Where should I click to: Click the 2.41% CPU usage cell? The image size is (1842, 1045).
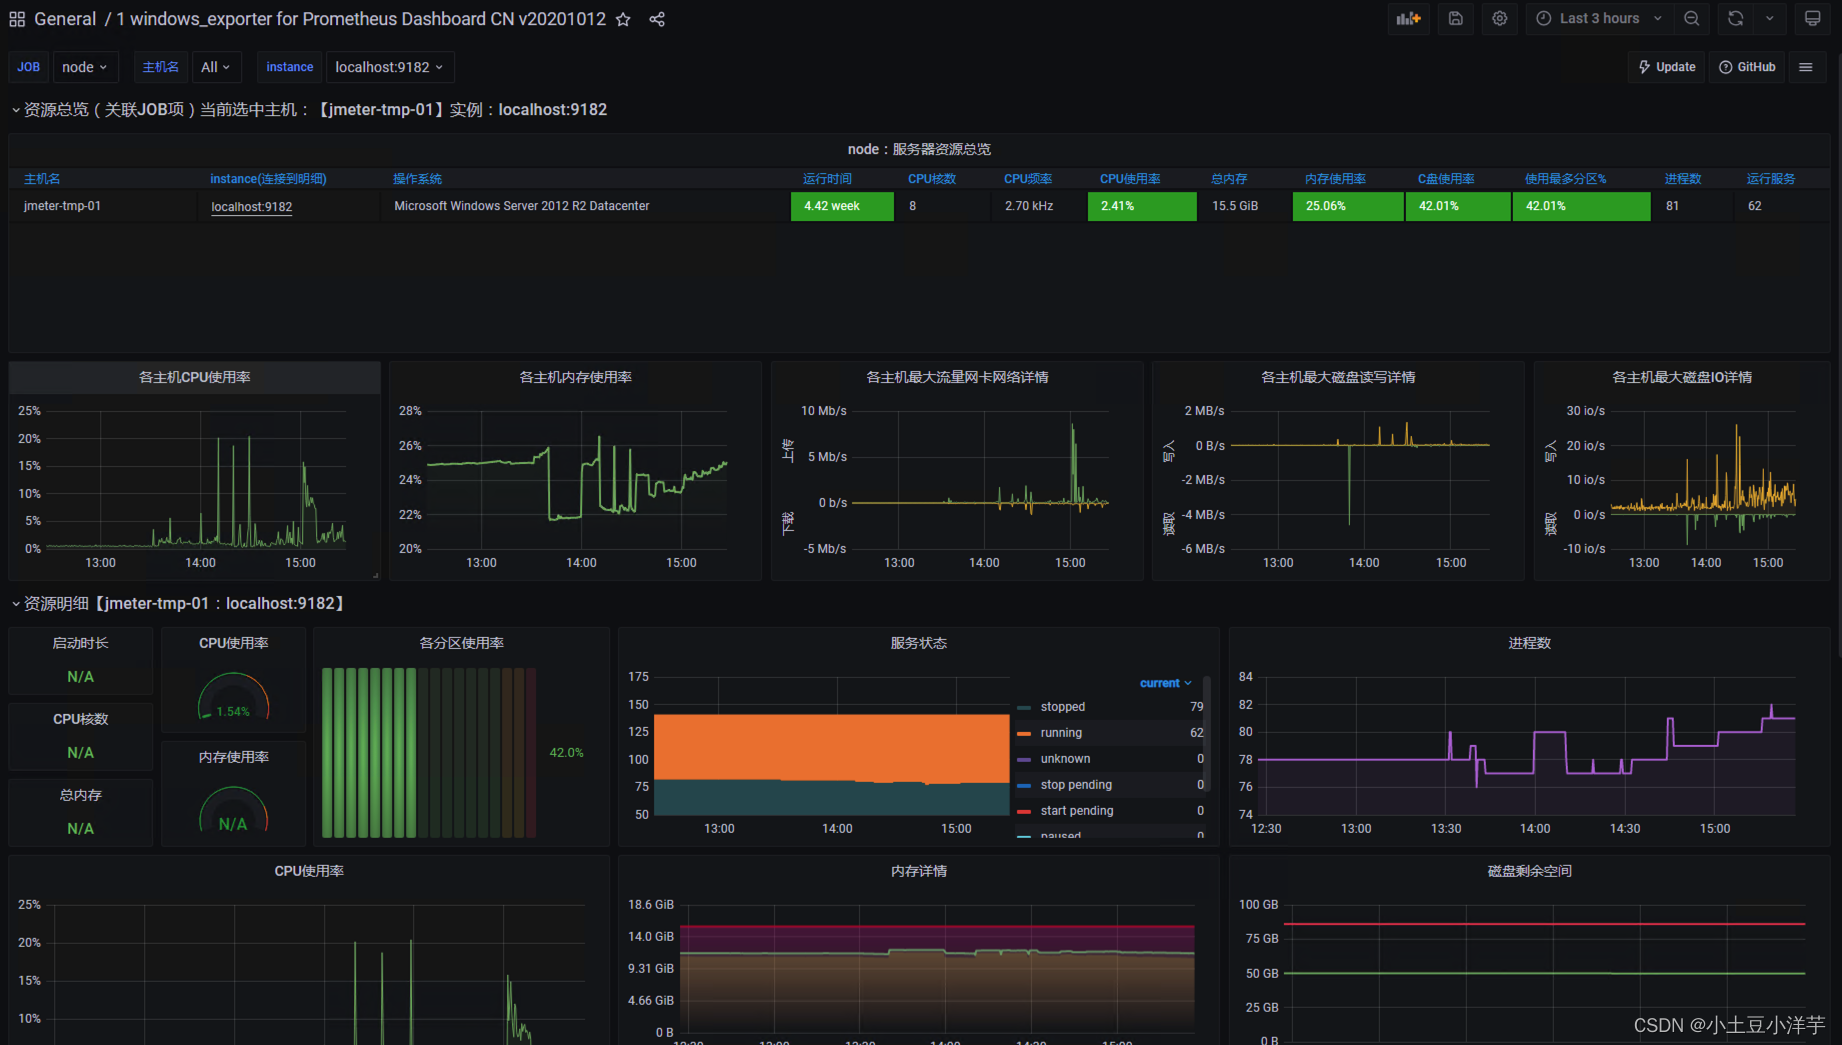pos(1142,206)
